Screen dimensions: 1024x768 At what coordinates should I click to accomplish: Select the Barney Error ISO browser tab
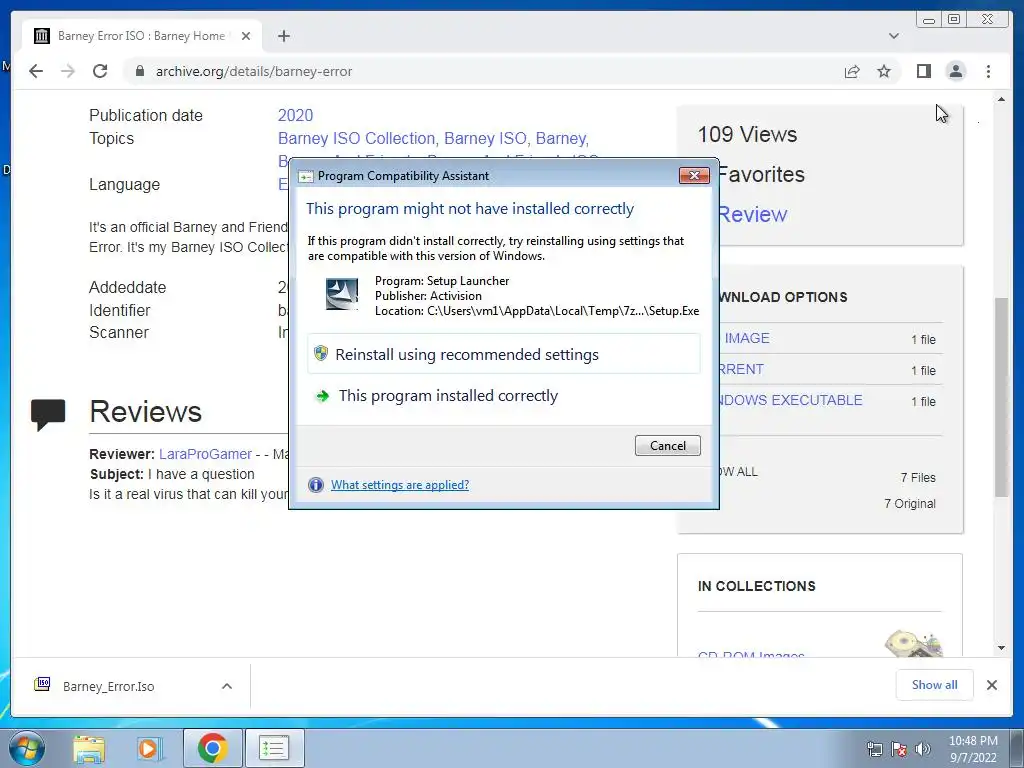point(141,36)
